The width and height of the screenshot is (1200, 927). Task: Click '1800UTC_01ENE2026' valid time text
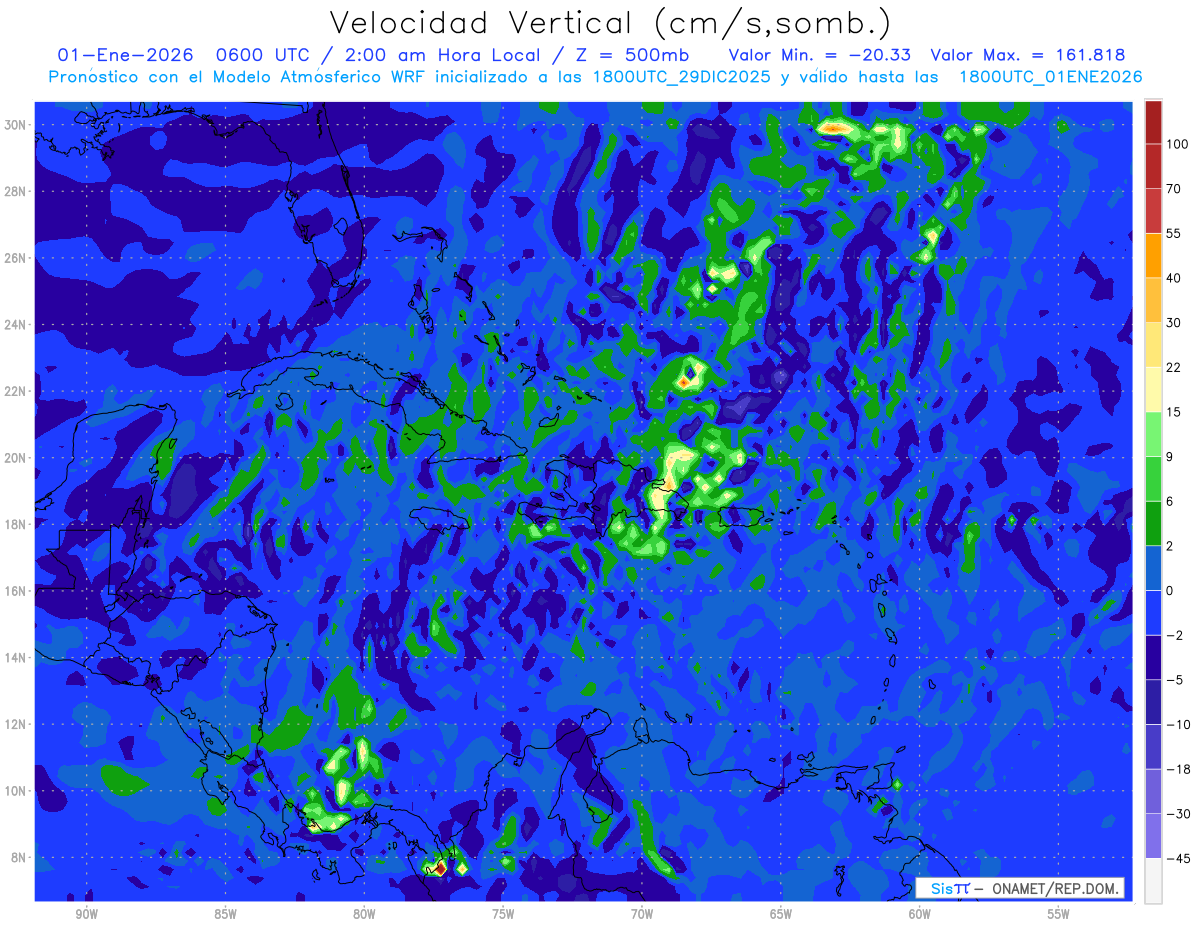(x=1050, y=77)
